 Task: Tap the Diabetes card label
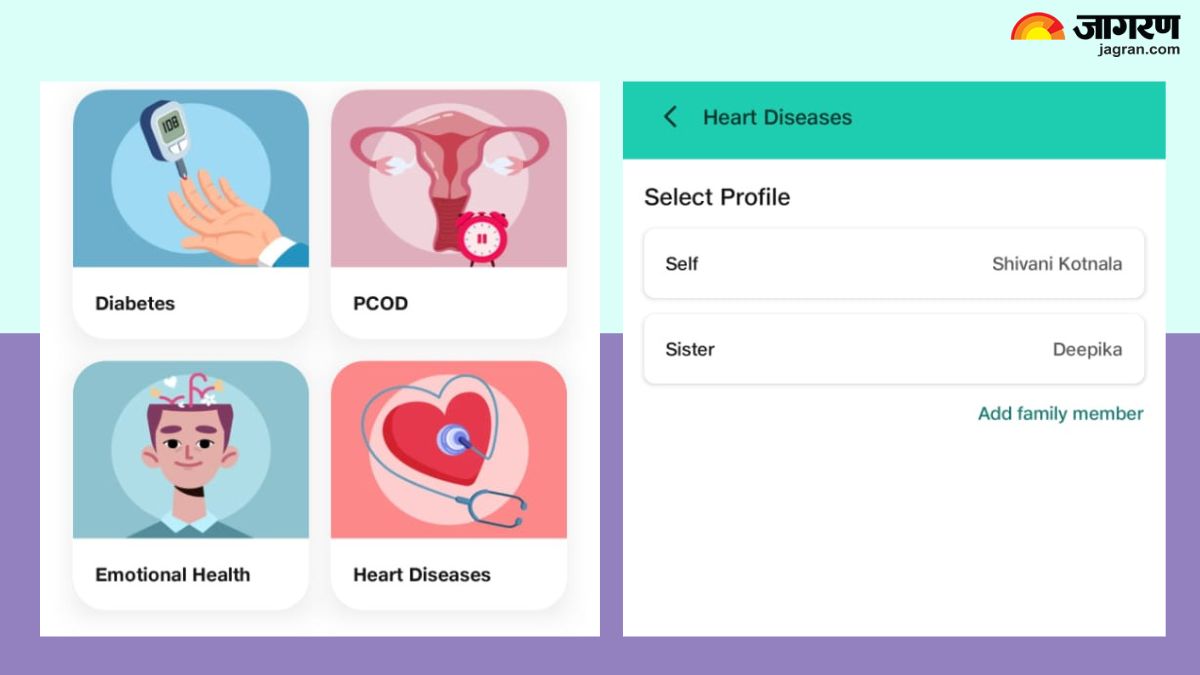pyautogui.click(x=135, y=303)
